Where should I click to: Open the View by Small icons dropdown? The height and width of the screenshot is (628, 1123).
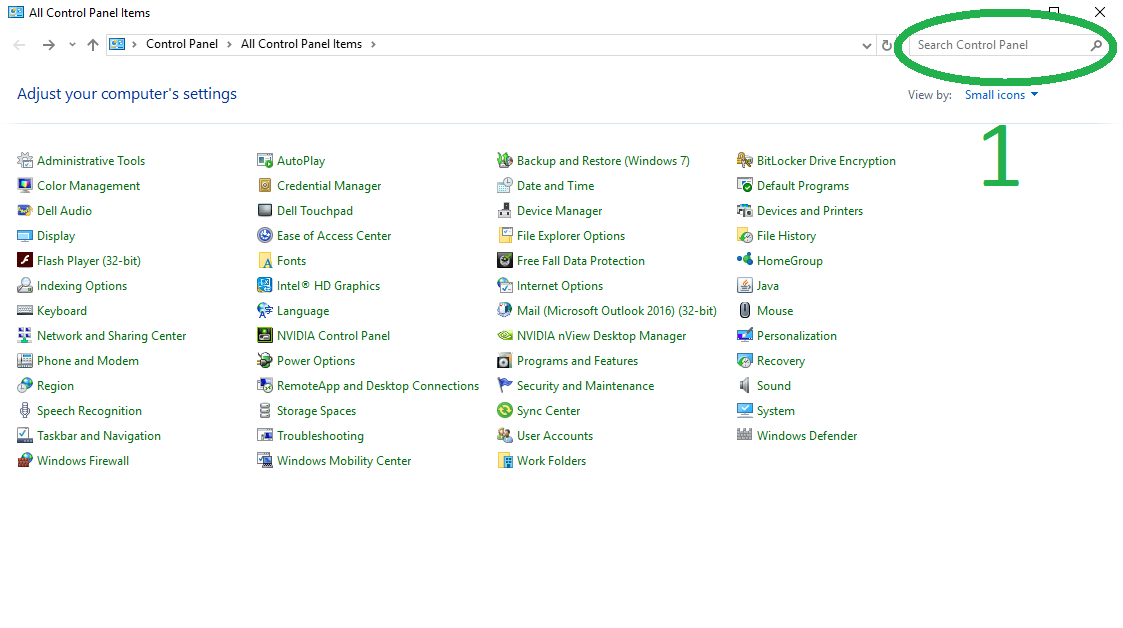[1002, 95]
